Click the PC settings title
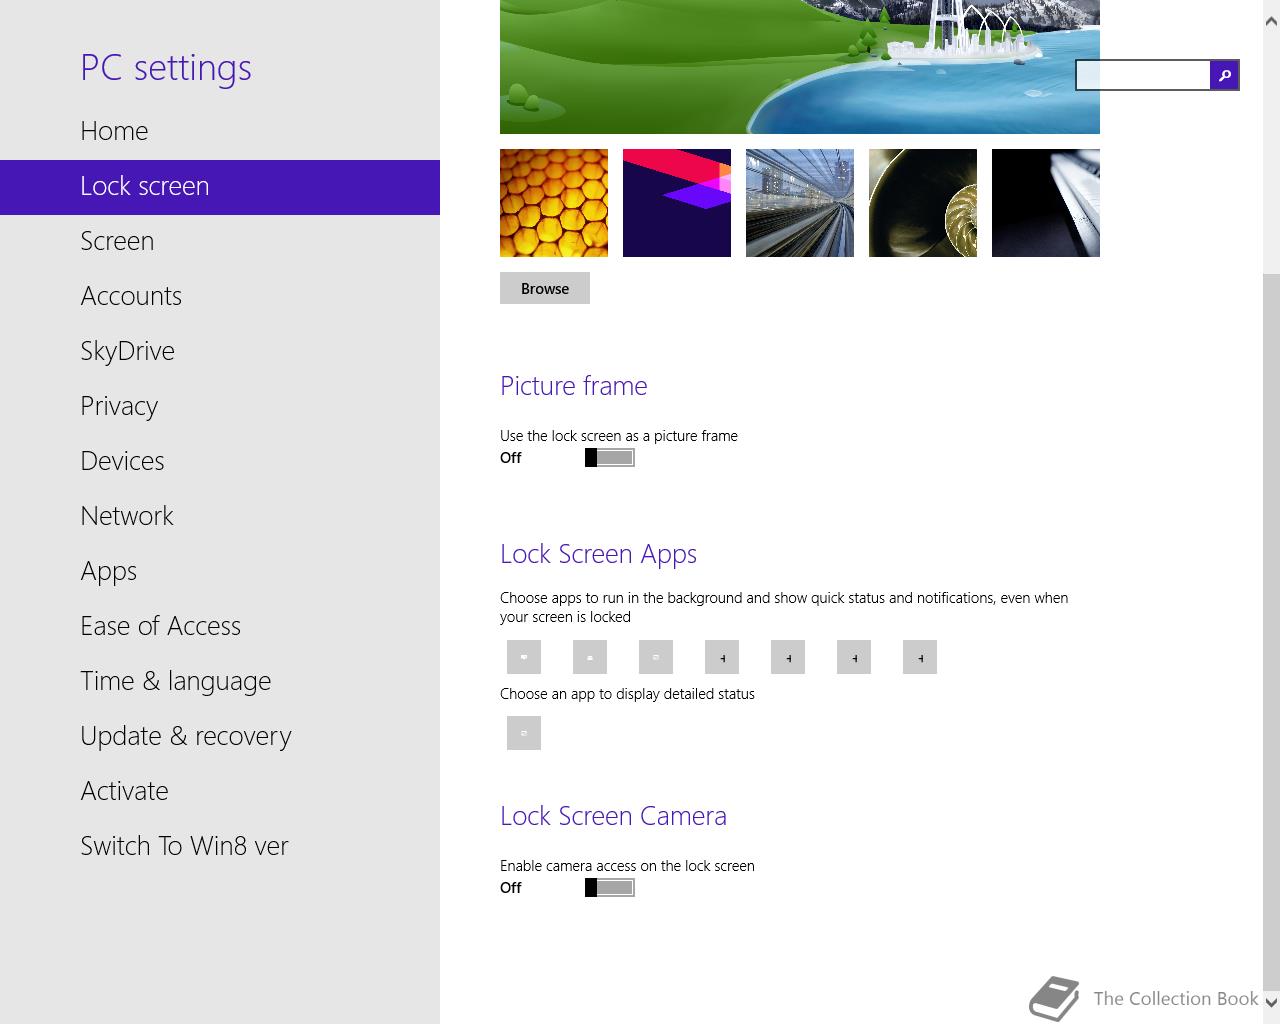The image size is (1280, 1024). point(166,68)
